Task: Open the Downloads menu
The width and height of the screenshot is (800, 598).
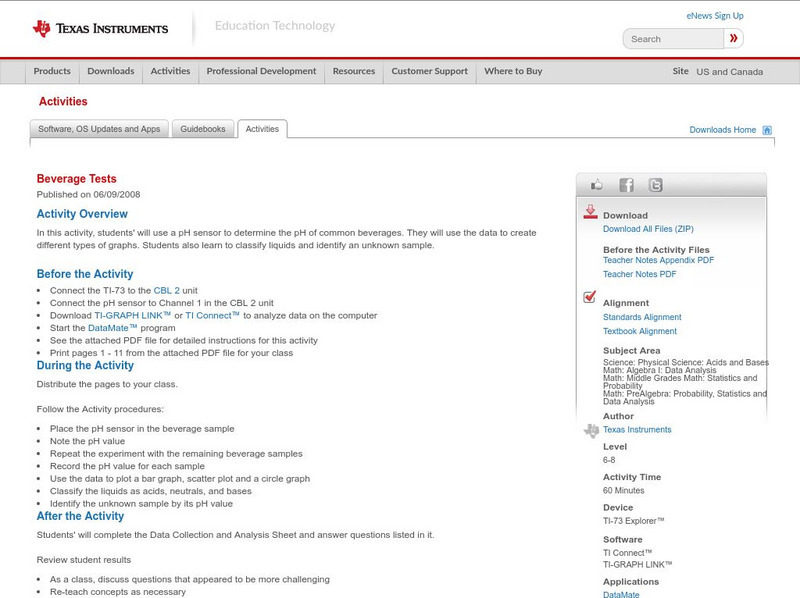Action: pyautogui.click(x=111, y=71)
